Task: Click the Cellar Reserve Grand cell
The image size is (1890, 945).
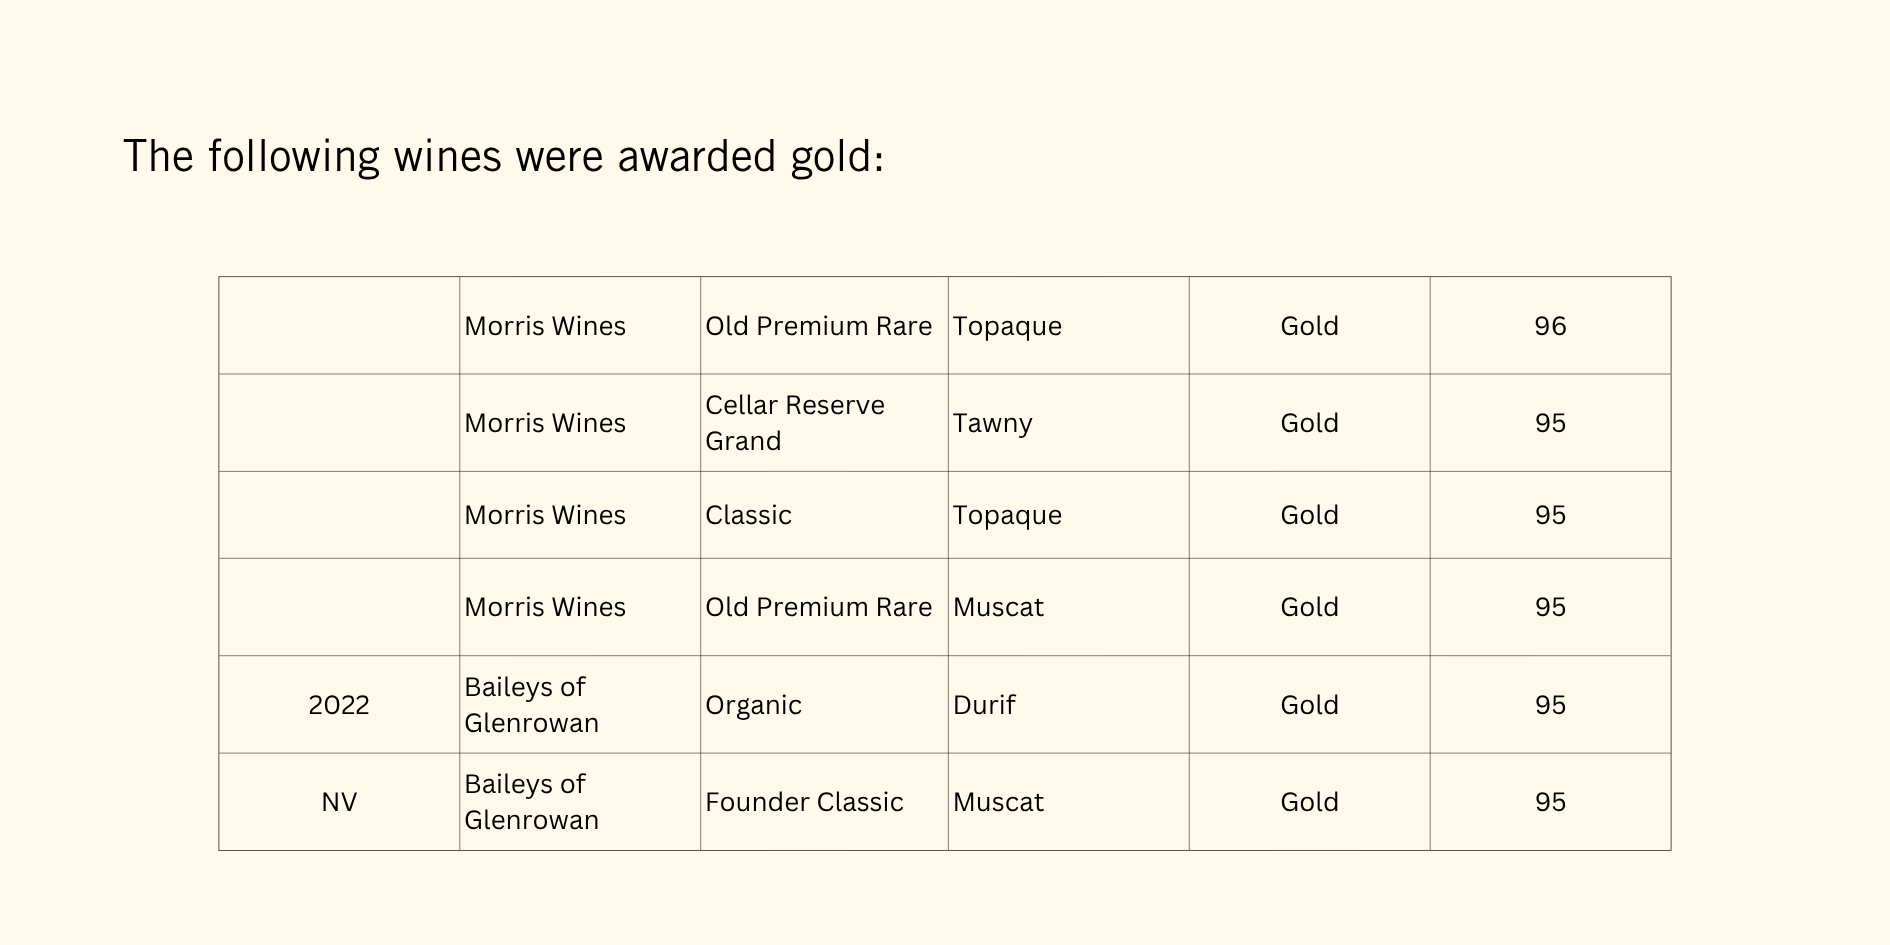Action: [x=824, y=423]
